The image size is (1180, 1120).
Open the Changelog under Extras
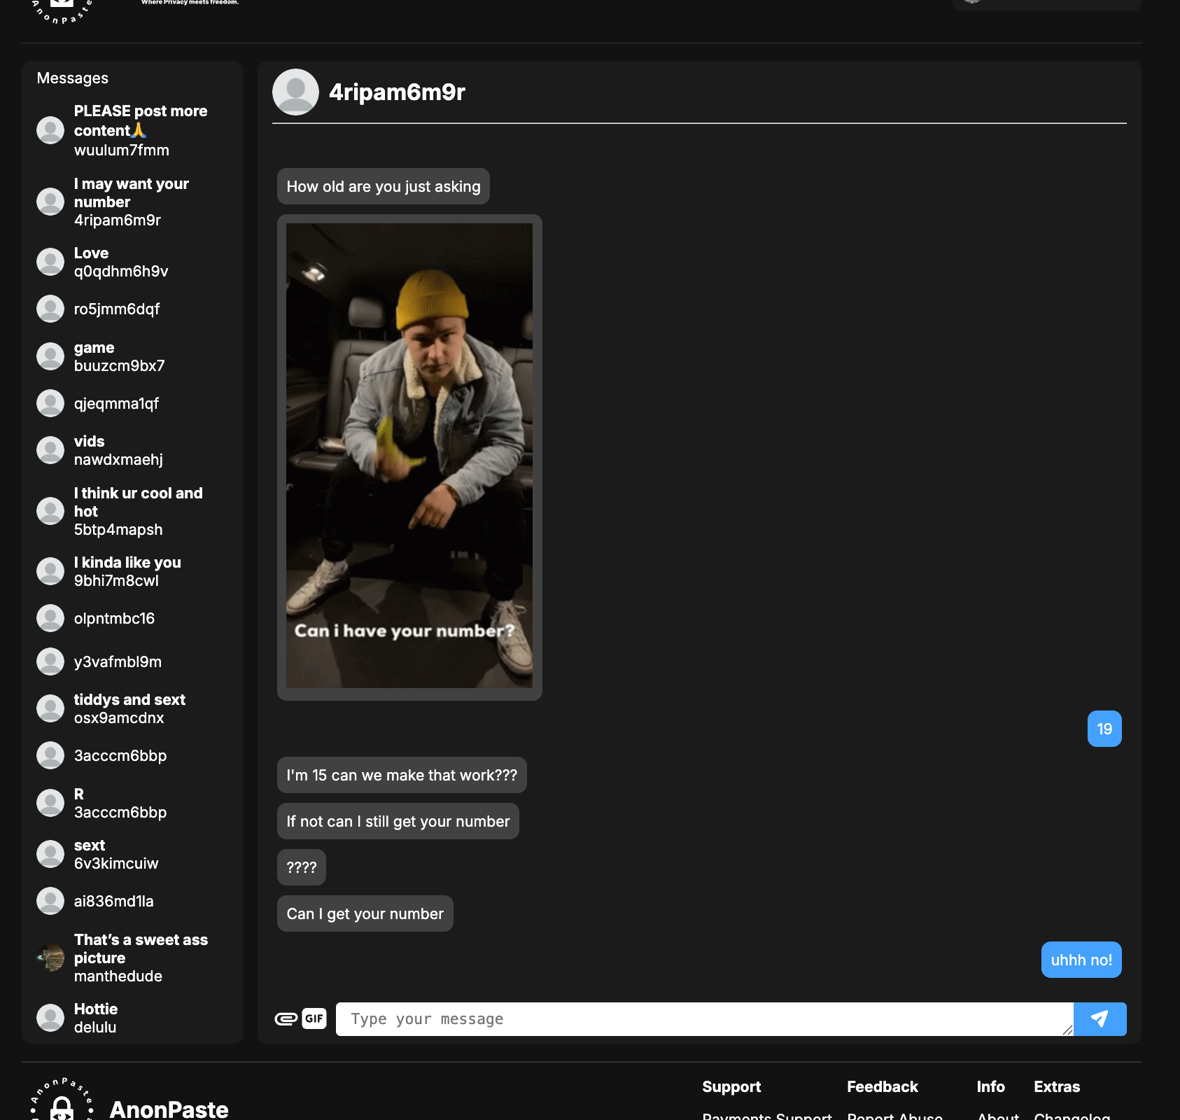pyautogui.click(x=1072, y=1116)
